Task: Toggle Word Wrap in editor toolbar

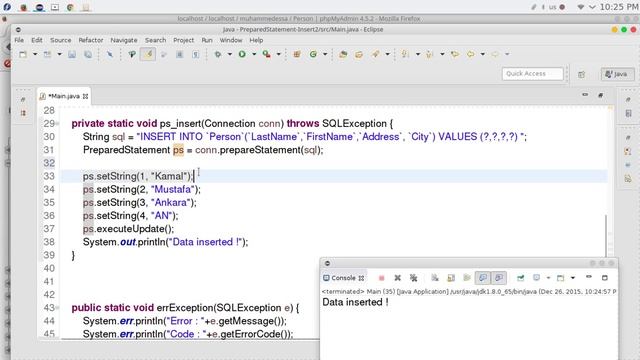Action: coord(164,54)
